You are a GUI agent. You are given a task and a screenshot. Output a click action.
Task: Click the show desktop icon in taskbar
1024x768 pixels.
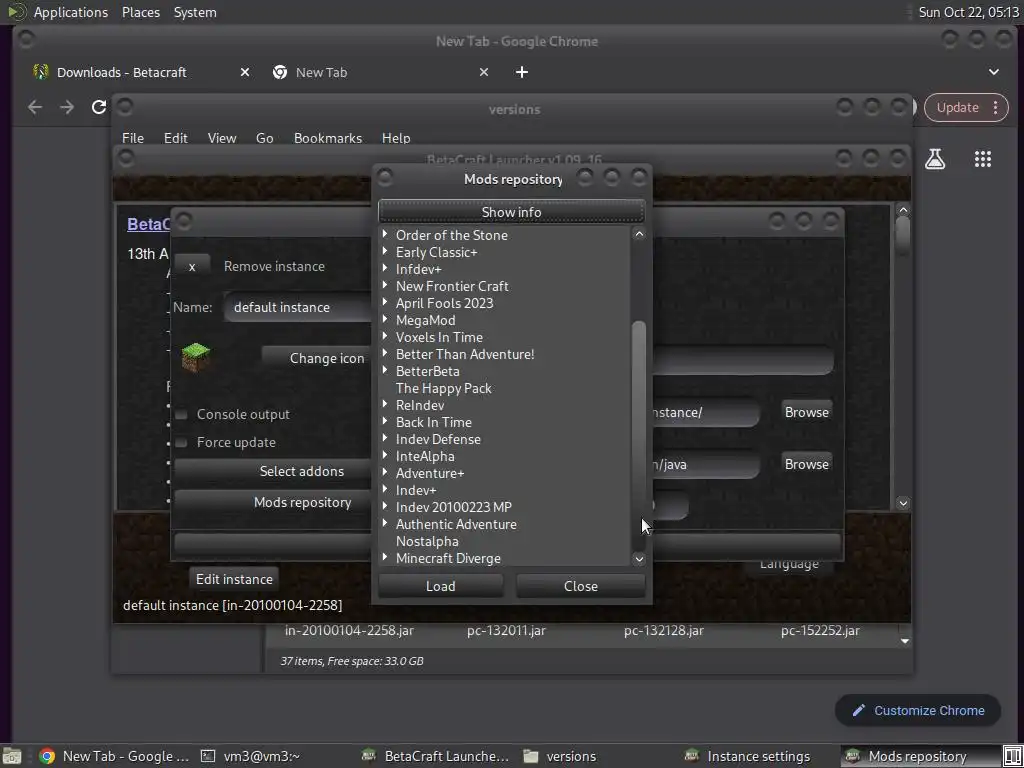click(x=11, y=756)
